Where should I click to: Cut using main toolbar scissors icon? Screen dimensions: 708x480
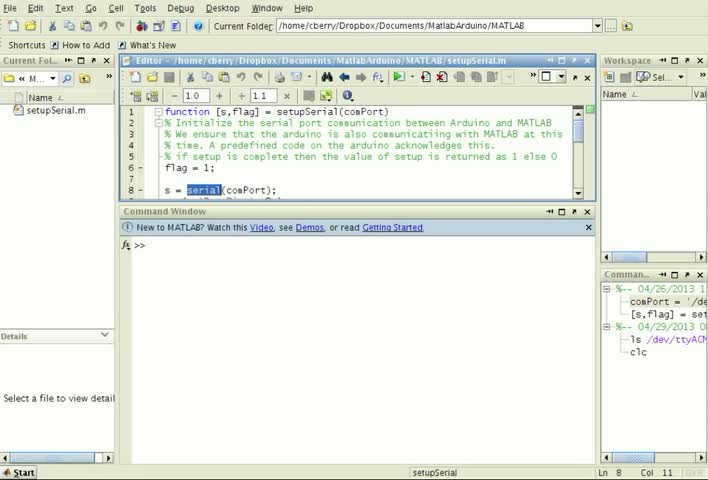click(x=52, y=26)
